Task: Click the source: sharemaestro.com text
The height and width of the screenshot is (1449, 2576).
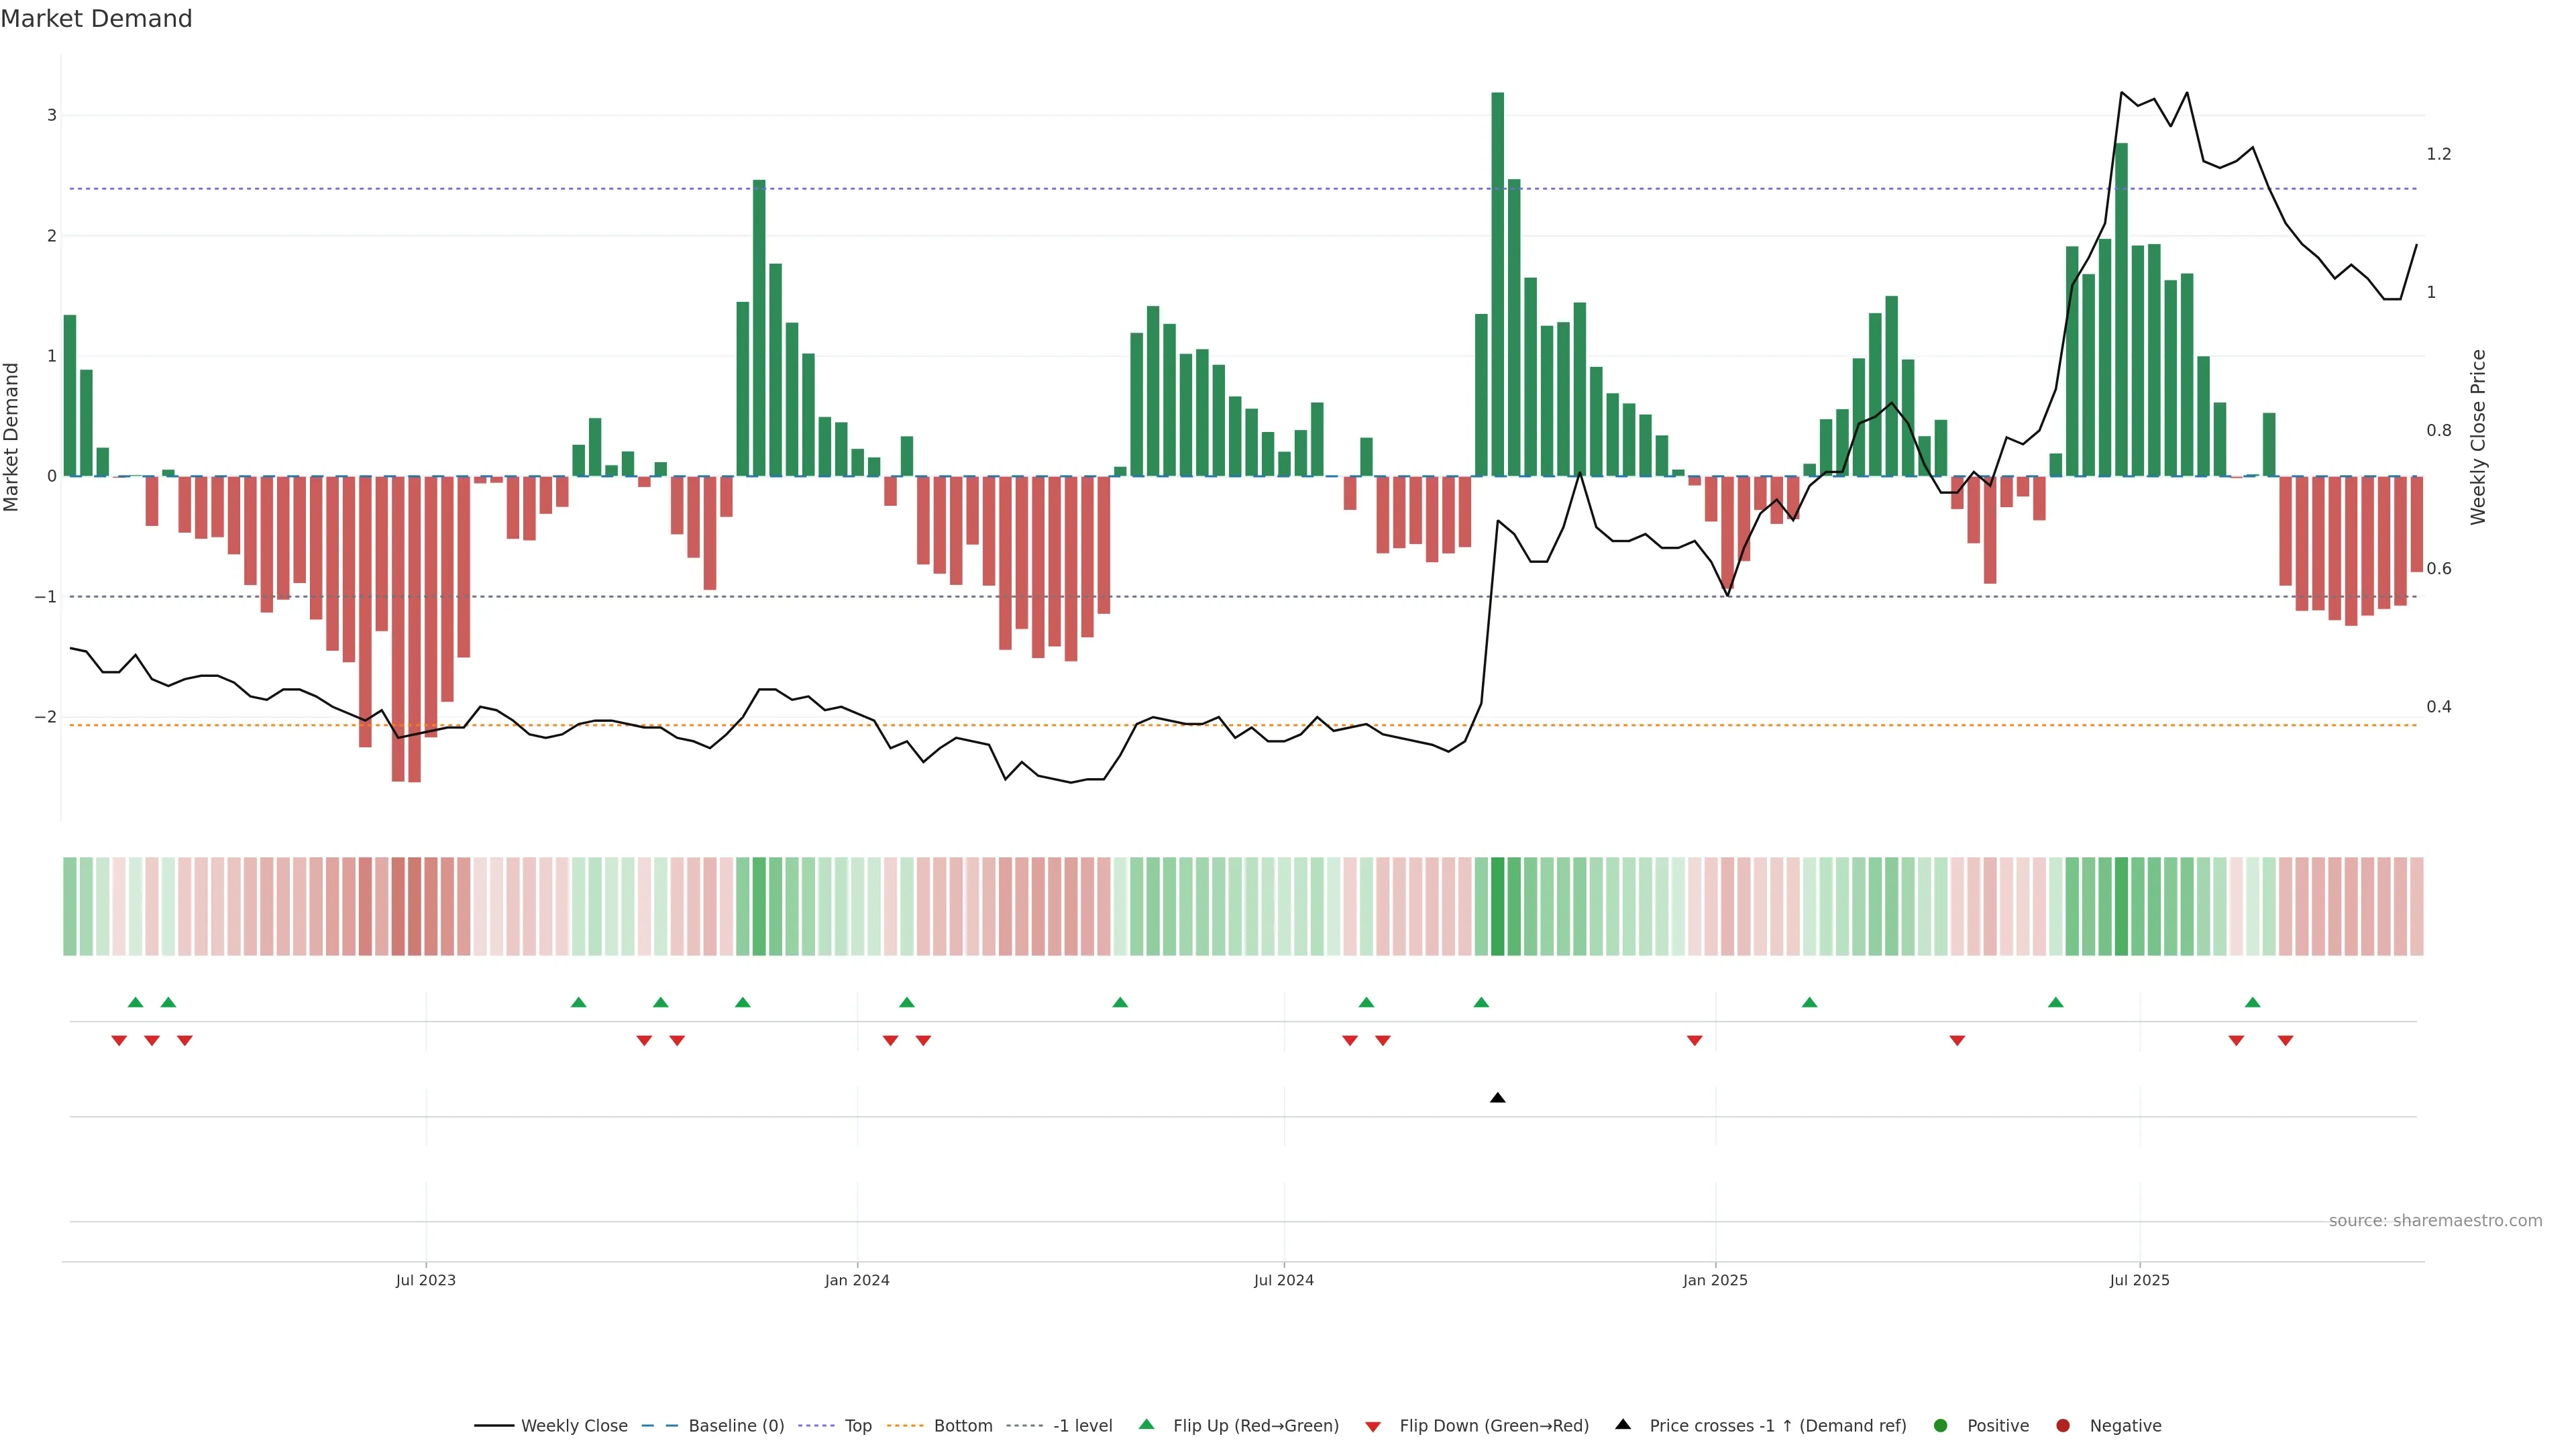Action: (2435, 1221)
